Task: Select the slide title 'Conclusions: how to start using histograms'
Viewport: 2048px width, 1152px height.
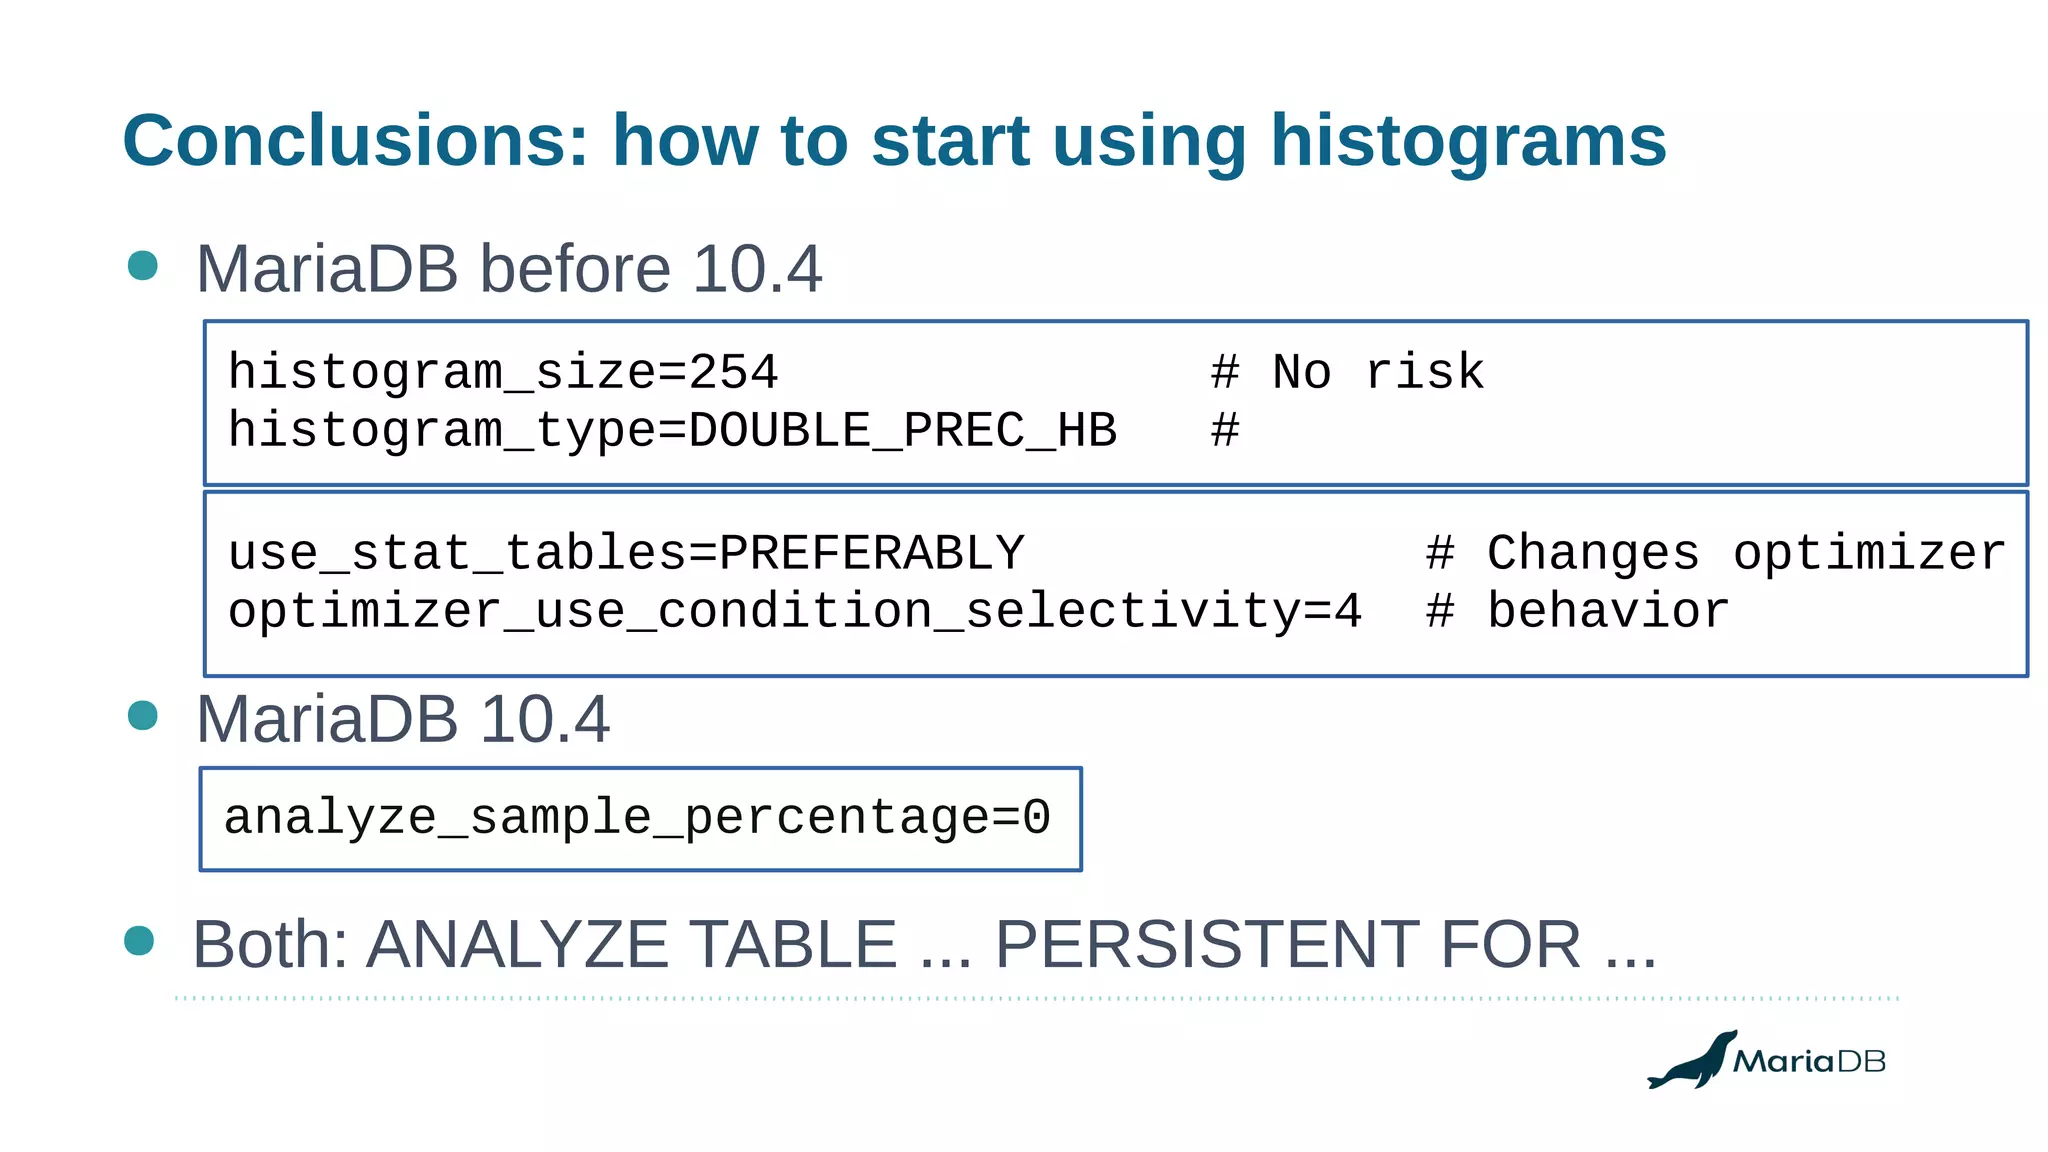Action: 894,140
